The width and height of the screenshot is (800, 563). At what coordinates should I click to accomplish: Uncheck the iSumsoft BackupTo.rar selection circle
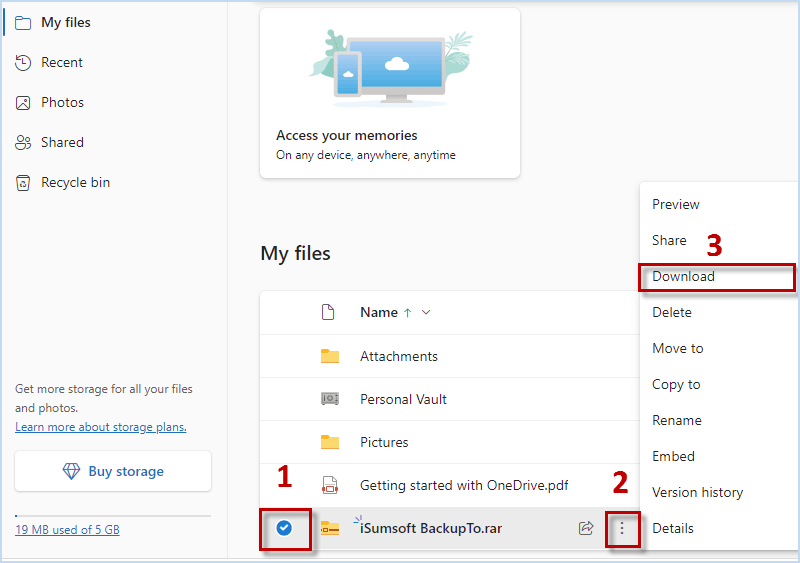284,528
